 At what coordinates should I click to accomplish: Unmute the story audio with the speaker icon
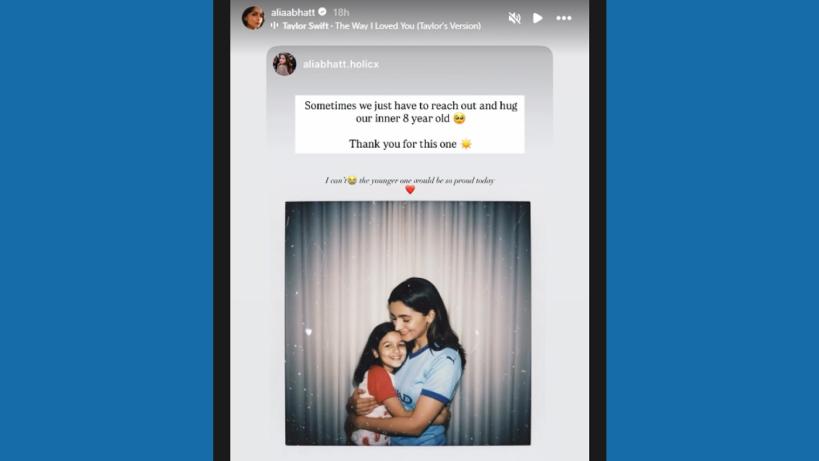point(514,18)
